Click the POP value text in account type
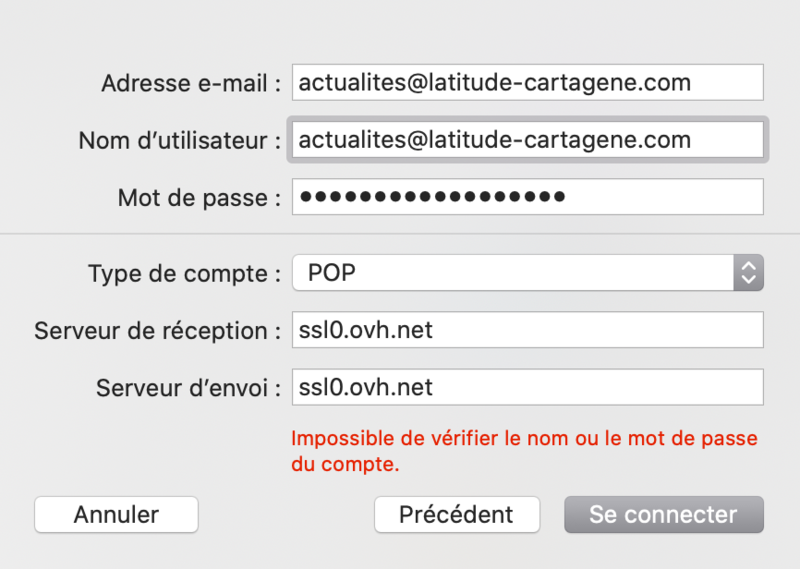The width and height of the screenshot is (800, 569). pos(331,273)
